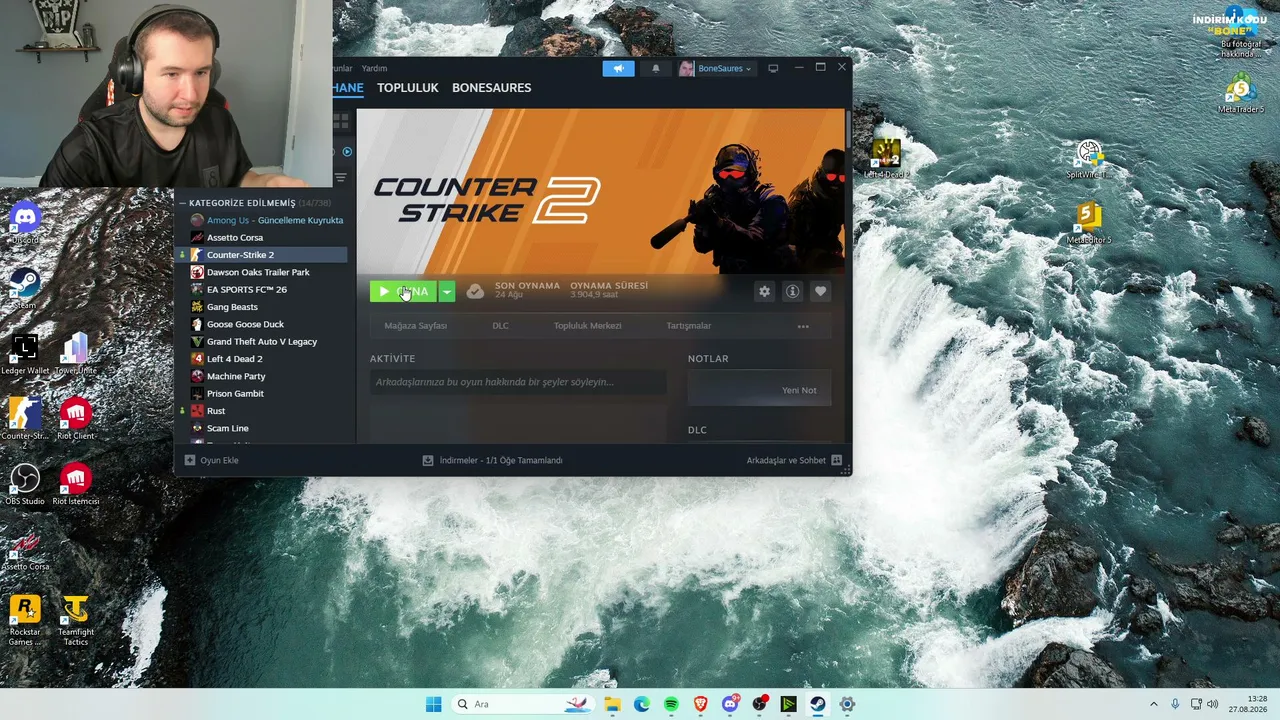Open the Friends and Chat icon
The height and width of the screenshot is (720, 1280).
(x=837, y=460)
